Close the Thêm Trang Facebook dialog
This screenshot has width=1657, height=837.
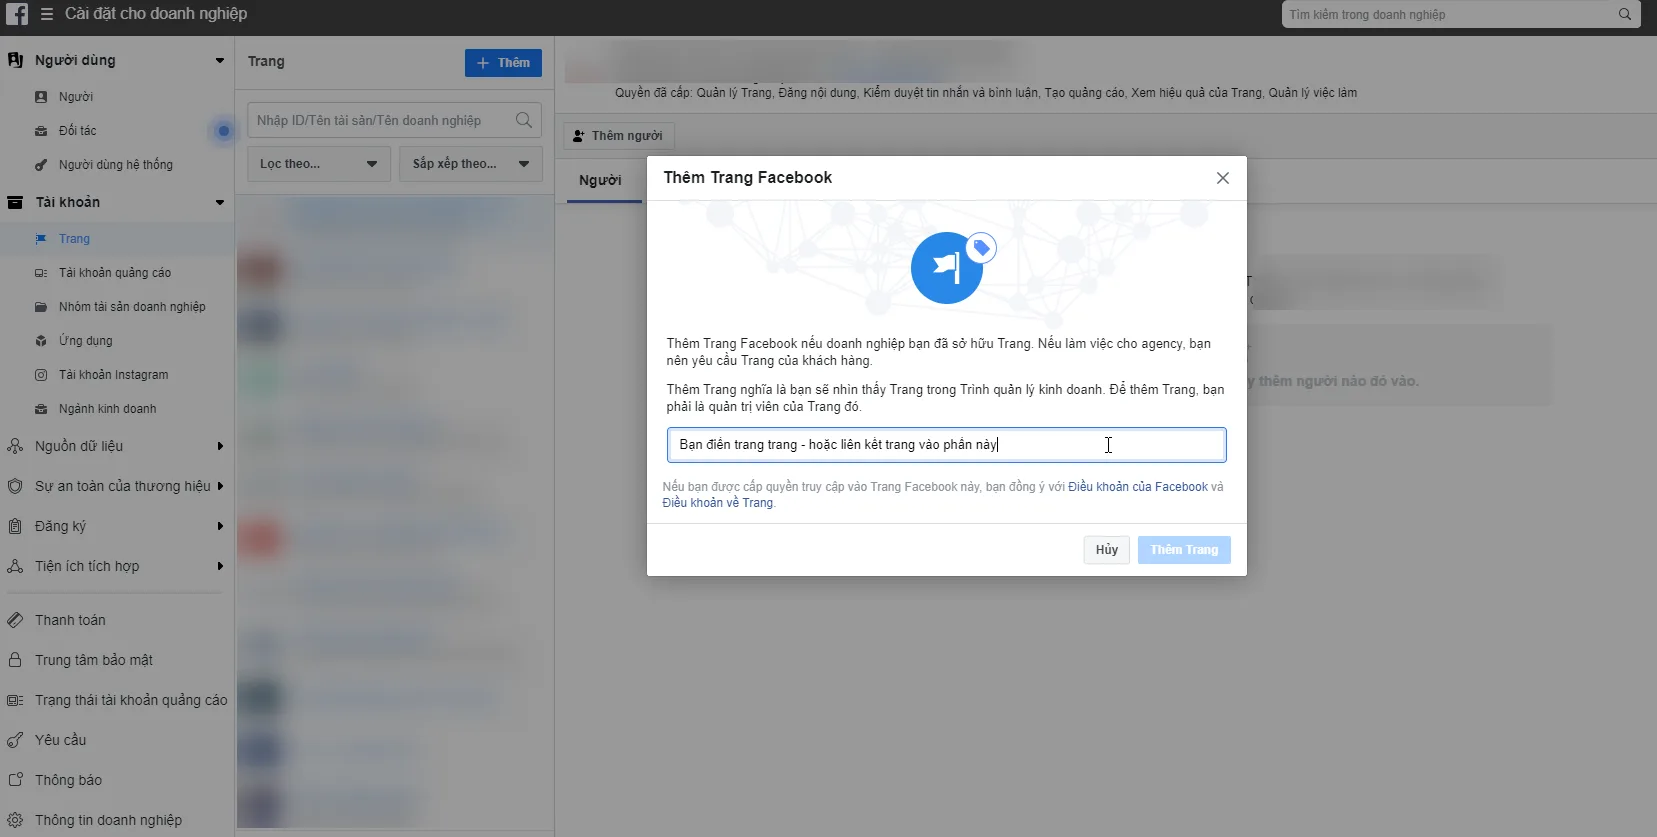point(1222,178)
